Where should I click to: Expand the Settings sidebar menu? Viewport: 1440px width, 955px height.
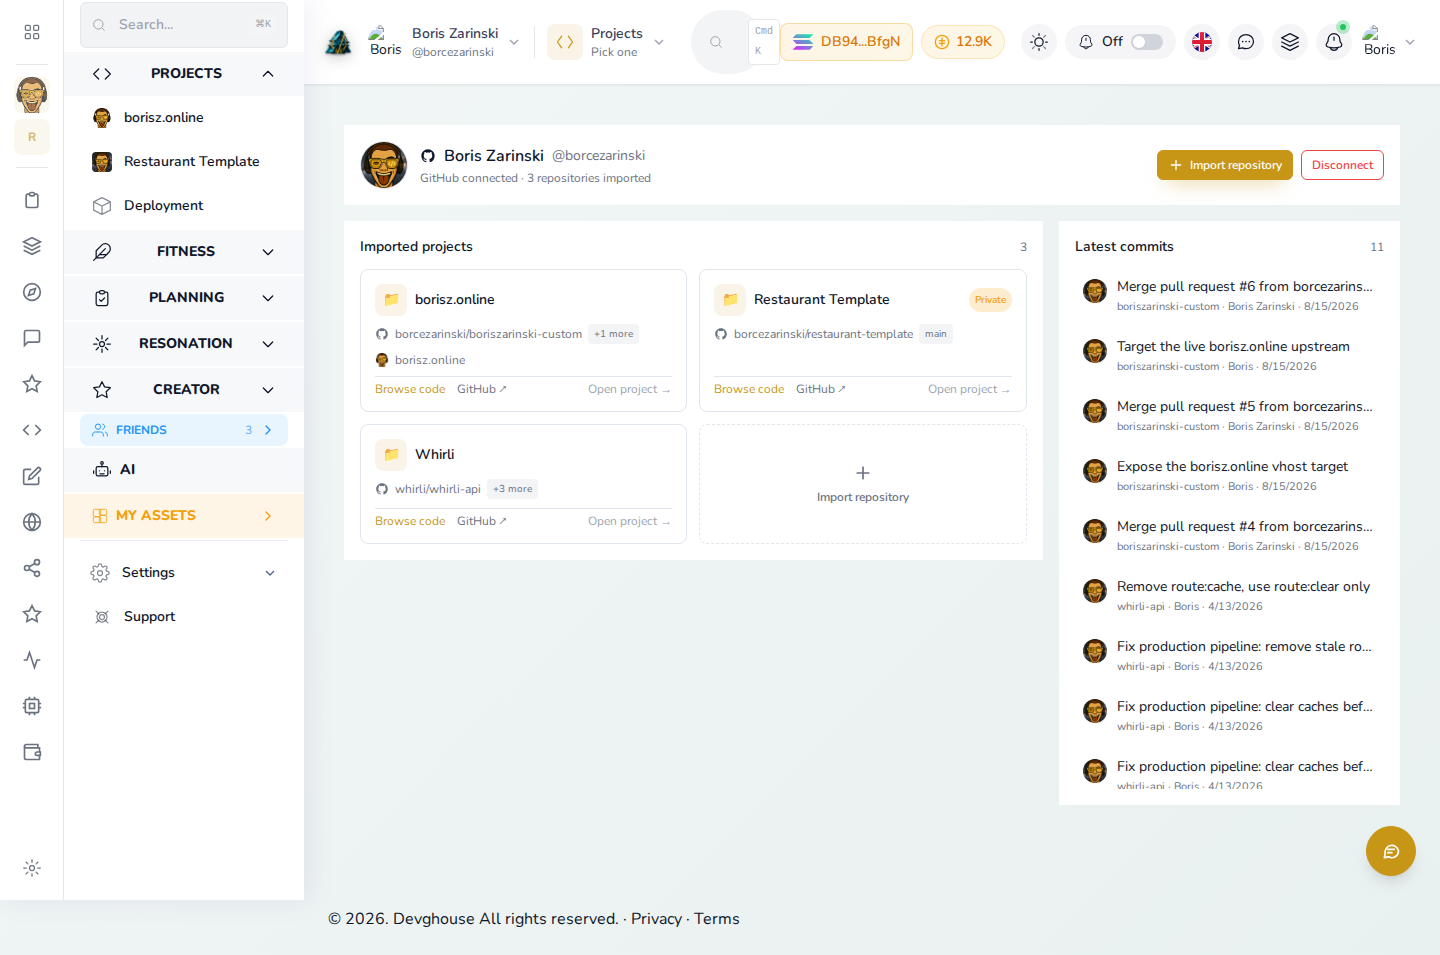tap(184, 572)
